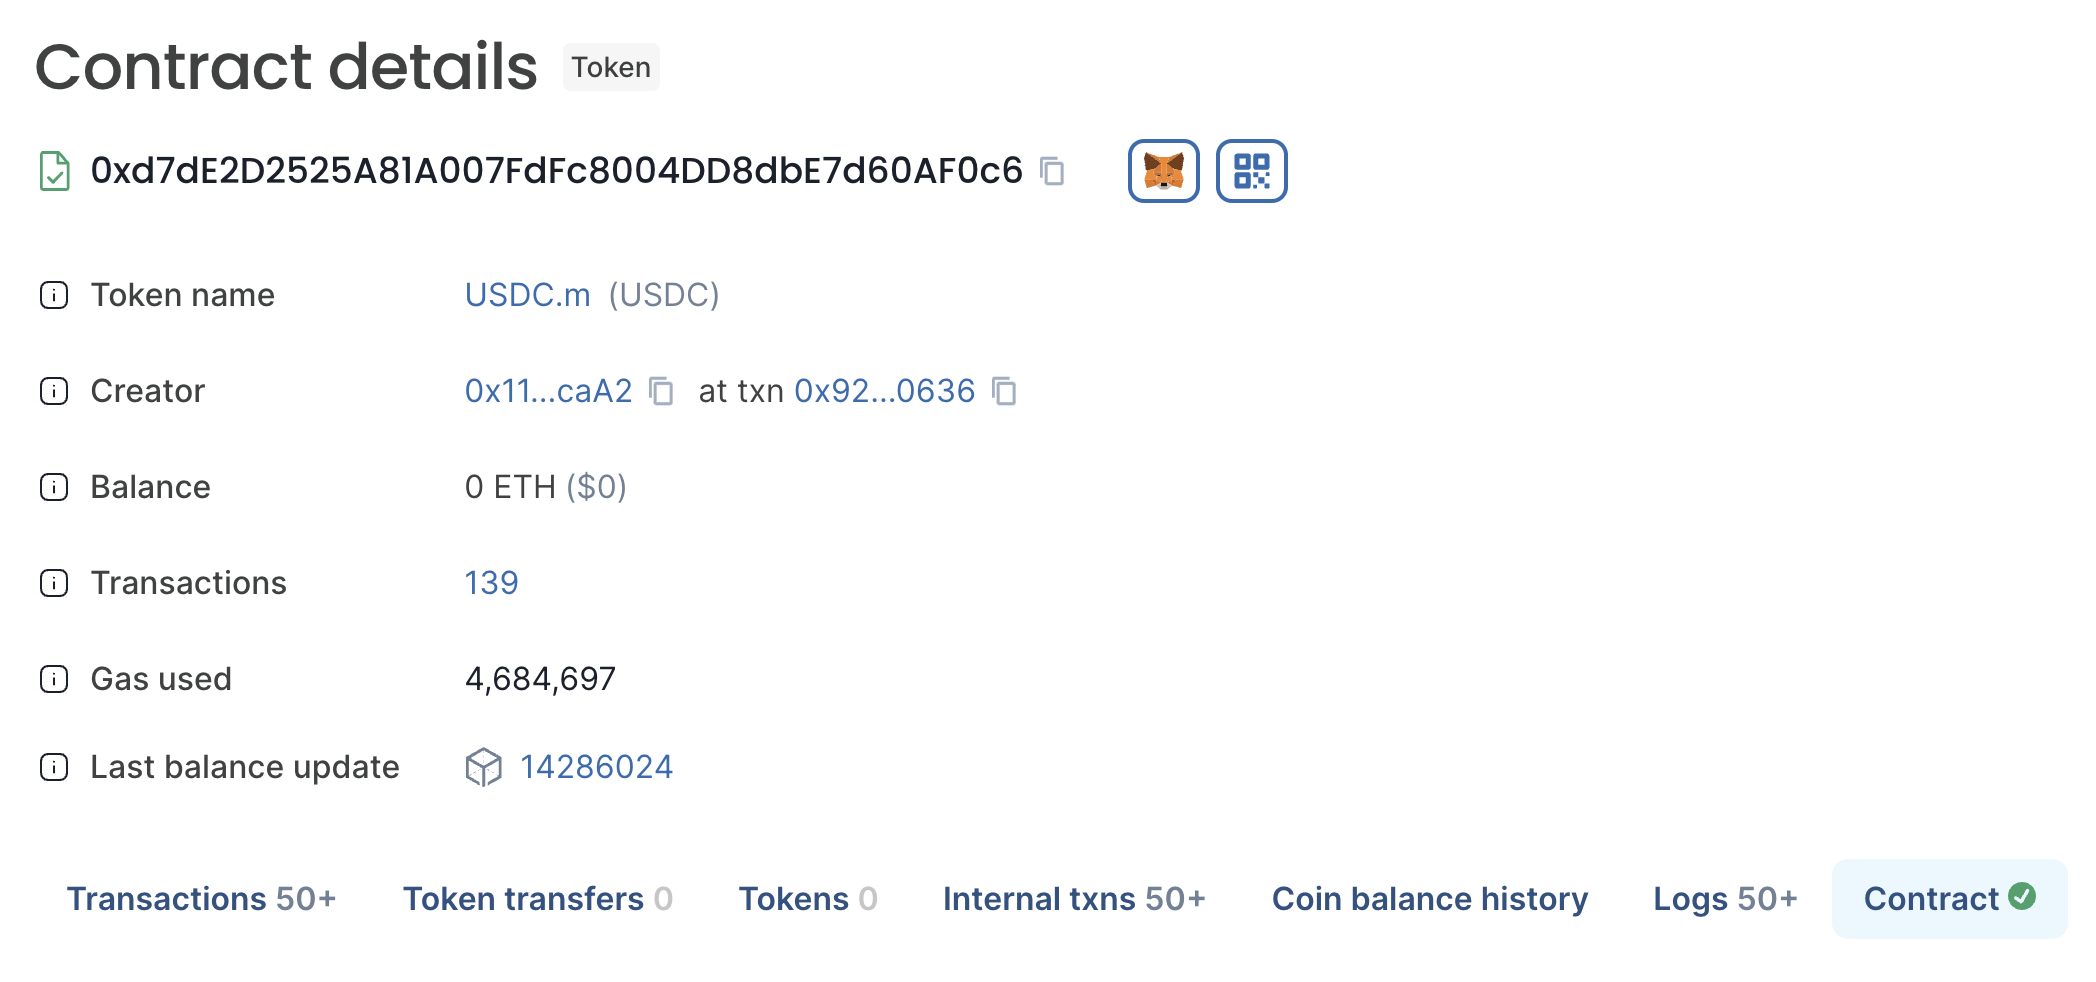Click the info icon next to Token name
The image size is (2096, 982).
(x=52, y=294)
